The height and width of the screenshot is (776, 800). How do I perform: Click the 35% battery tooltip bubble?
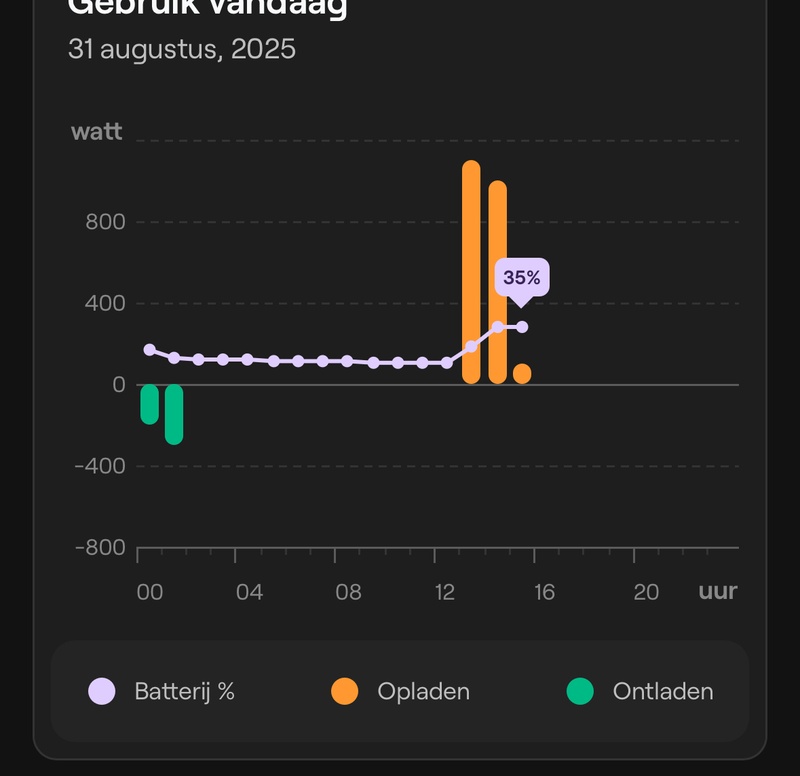click(521, 278)
